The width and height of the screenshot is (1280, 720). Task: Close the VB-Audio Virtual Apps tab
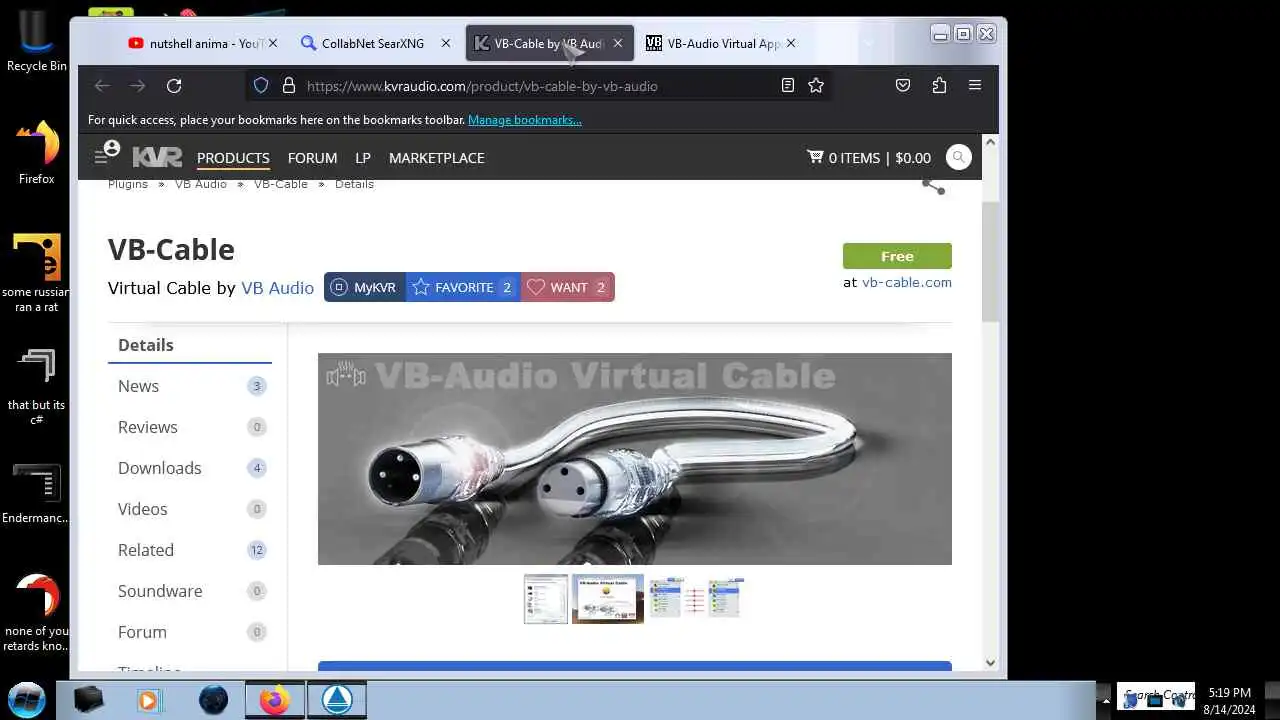(x=791, y=43)
